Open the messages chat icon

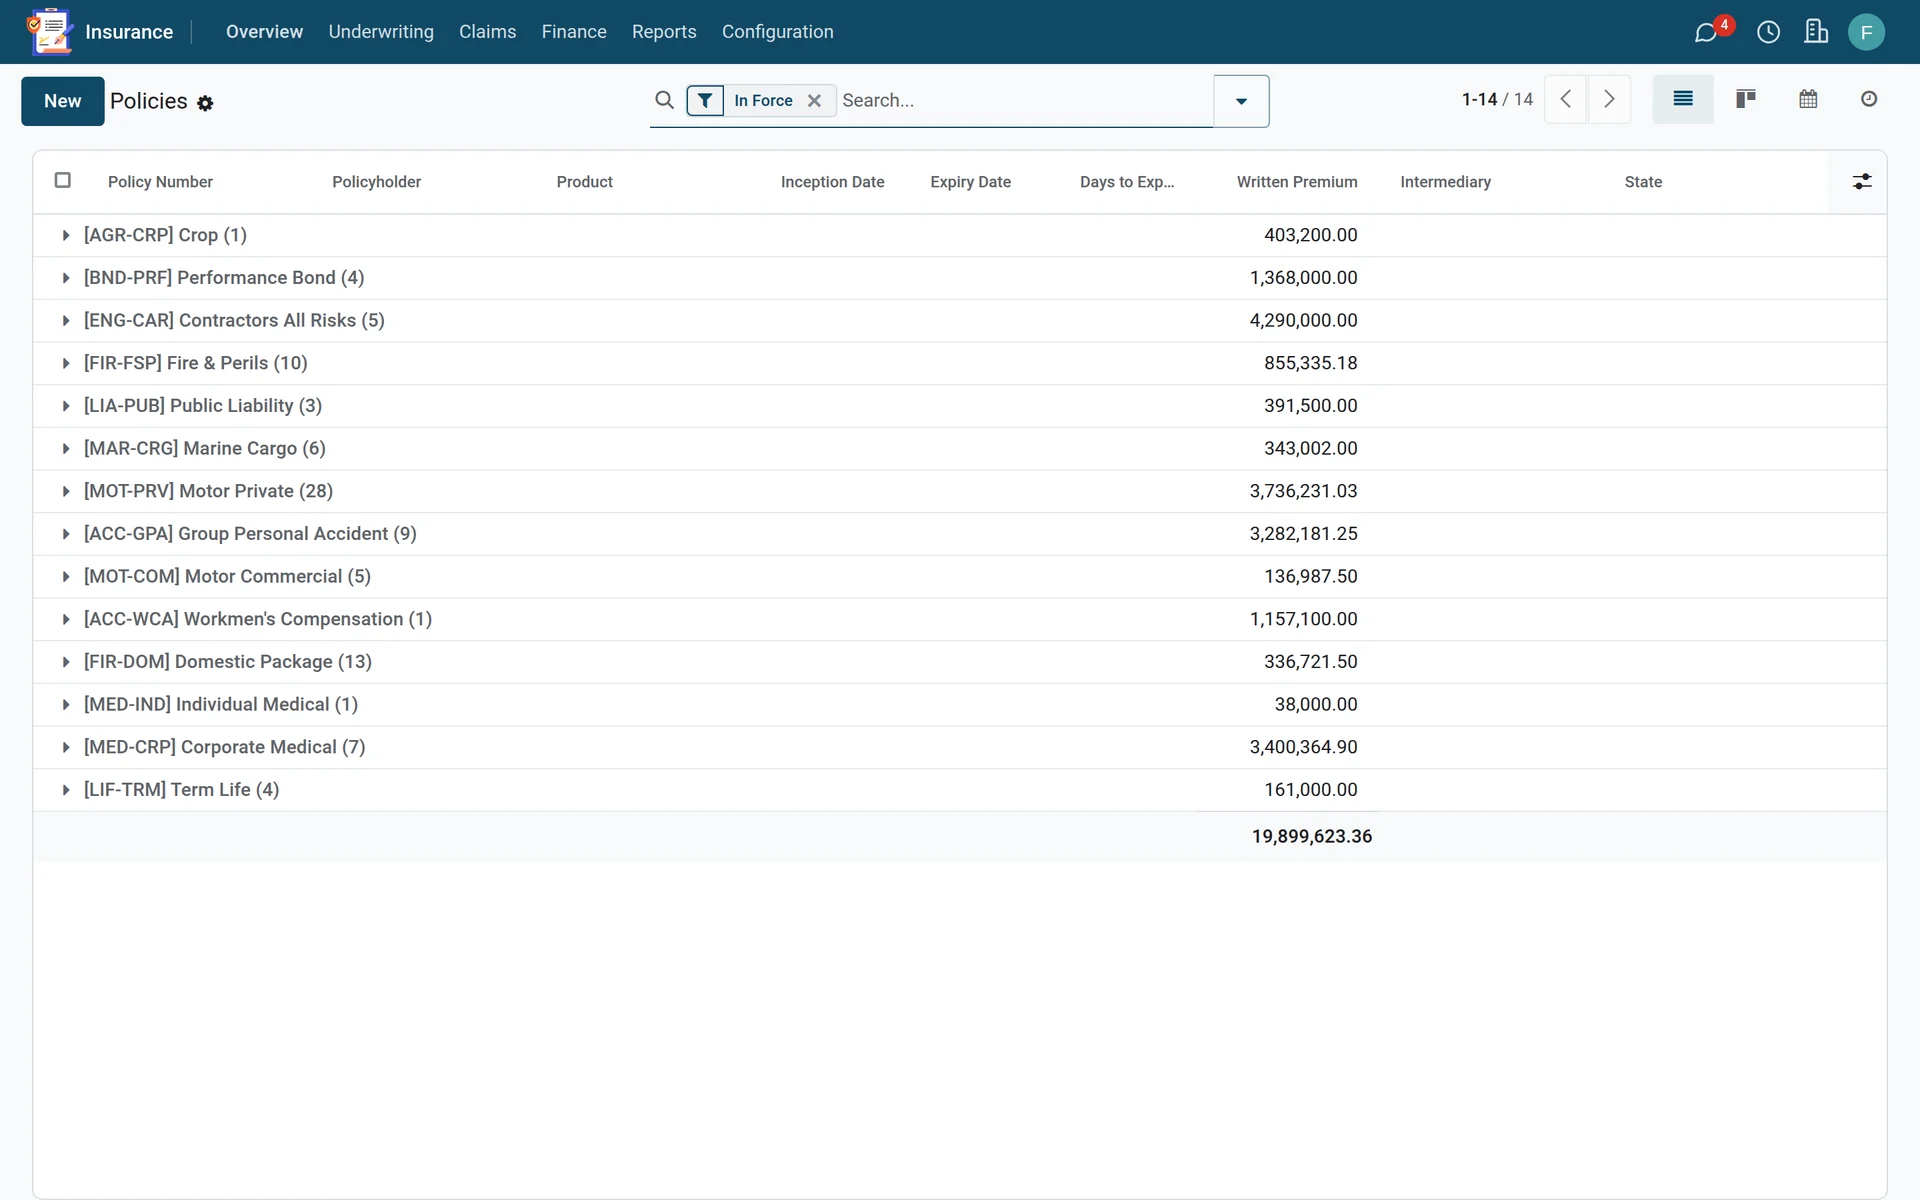tap(1706, 32)
